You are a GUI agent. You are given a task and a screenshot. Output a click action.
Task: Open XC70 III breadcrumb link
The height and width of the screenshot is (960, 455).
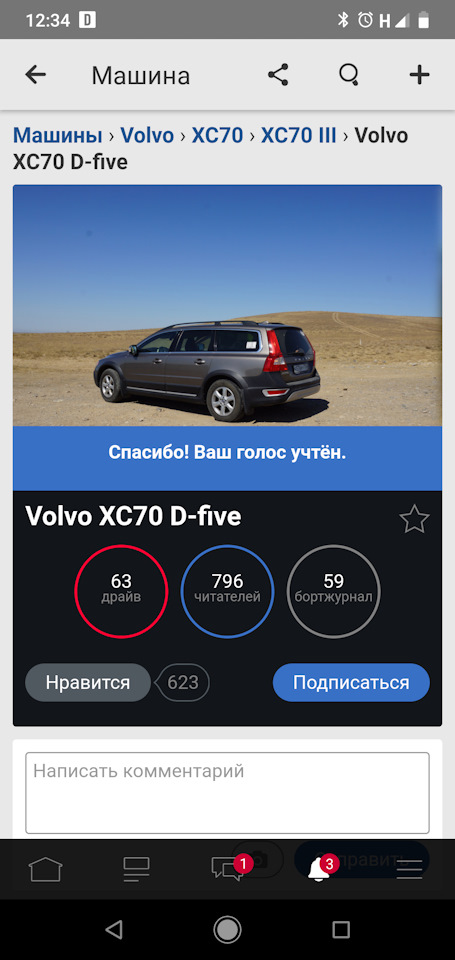pyautogui.click(x=299, y=135)
